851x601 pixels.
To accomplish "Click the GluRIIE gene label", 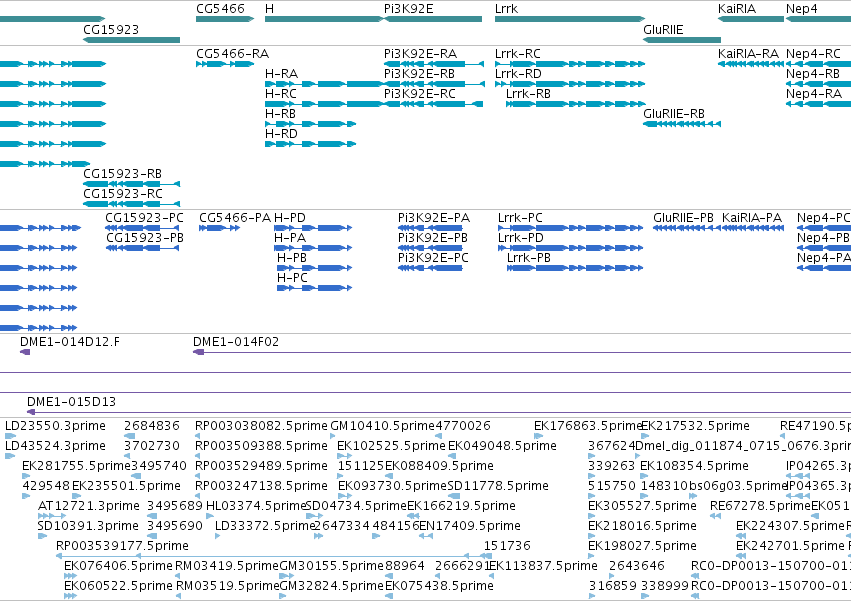I will (663, 29).
